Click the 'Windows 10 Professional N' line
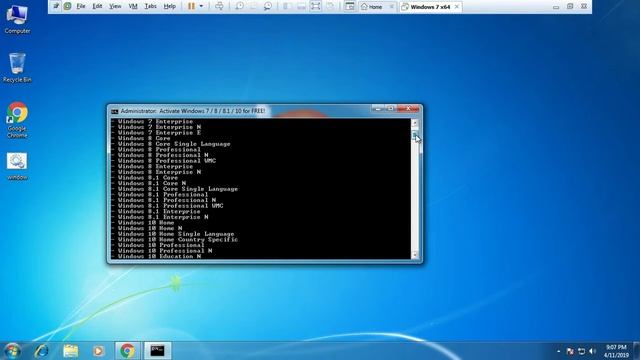This screenshot has width=640, height=360. click(165, 251)
